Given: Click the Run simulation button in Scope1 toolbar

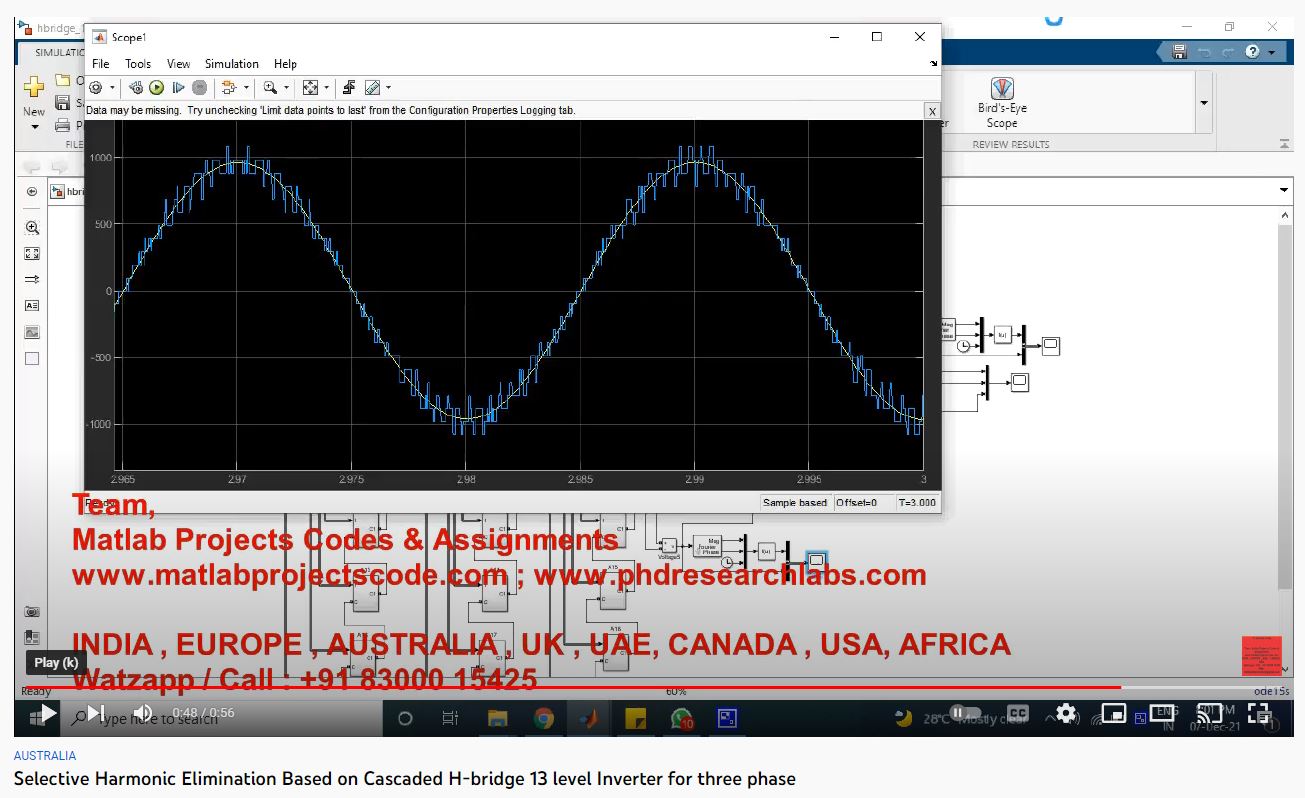Looking at the screenshot, I should pyautogui.click(x=156, y=88).
